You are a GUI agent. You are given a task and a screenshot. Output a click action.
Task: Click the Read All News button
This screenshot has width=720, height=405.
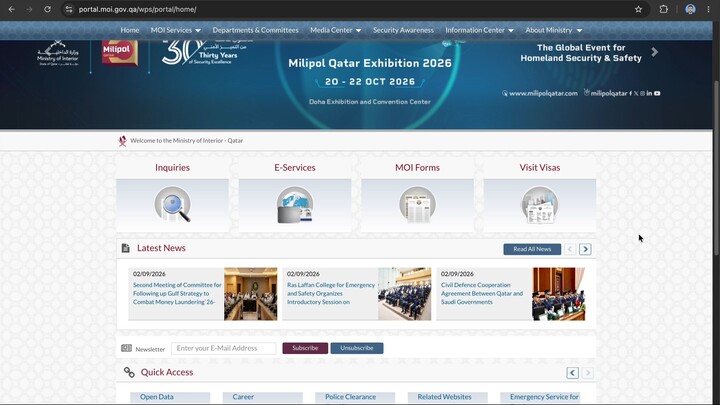[x=532, y=249]
